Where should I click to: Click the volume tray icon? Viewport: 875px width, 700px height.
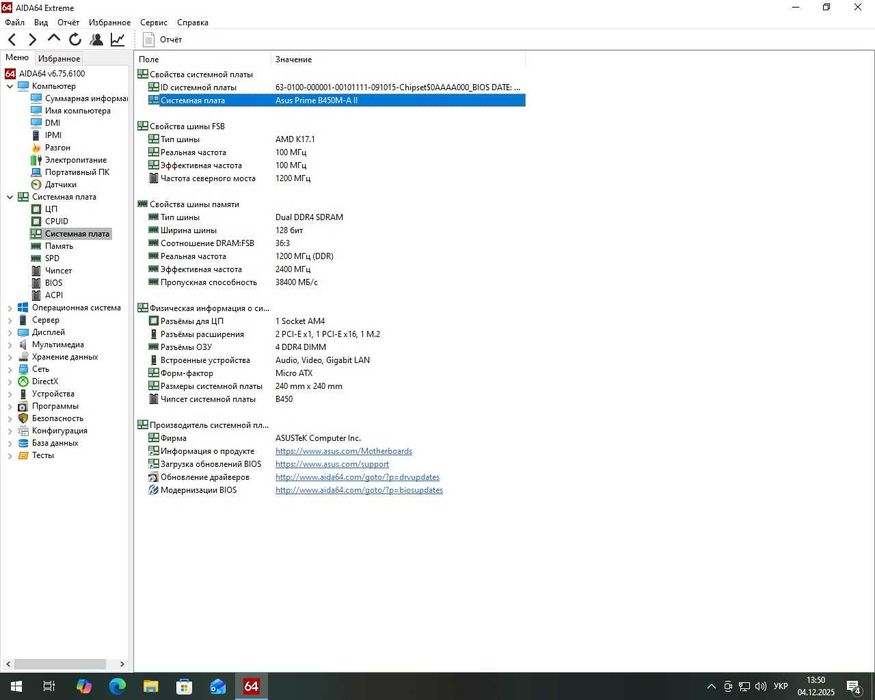pyautogui.click(x=761, y=687)
